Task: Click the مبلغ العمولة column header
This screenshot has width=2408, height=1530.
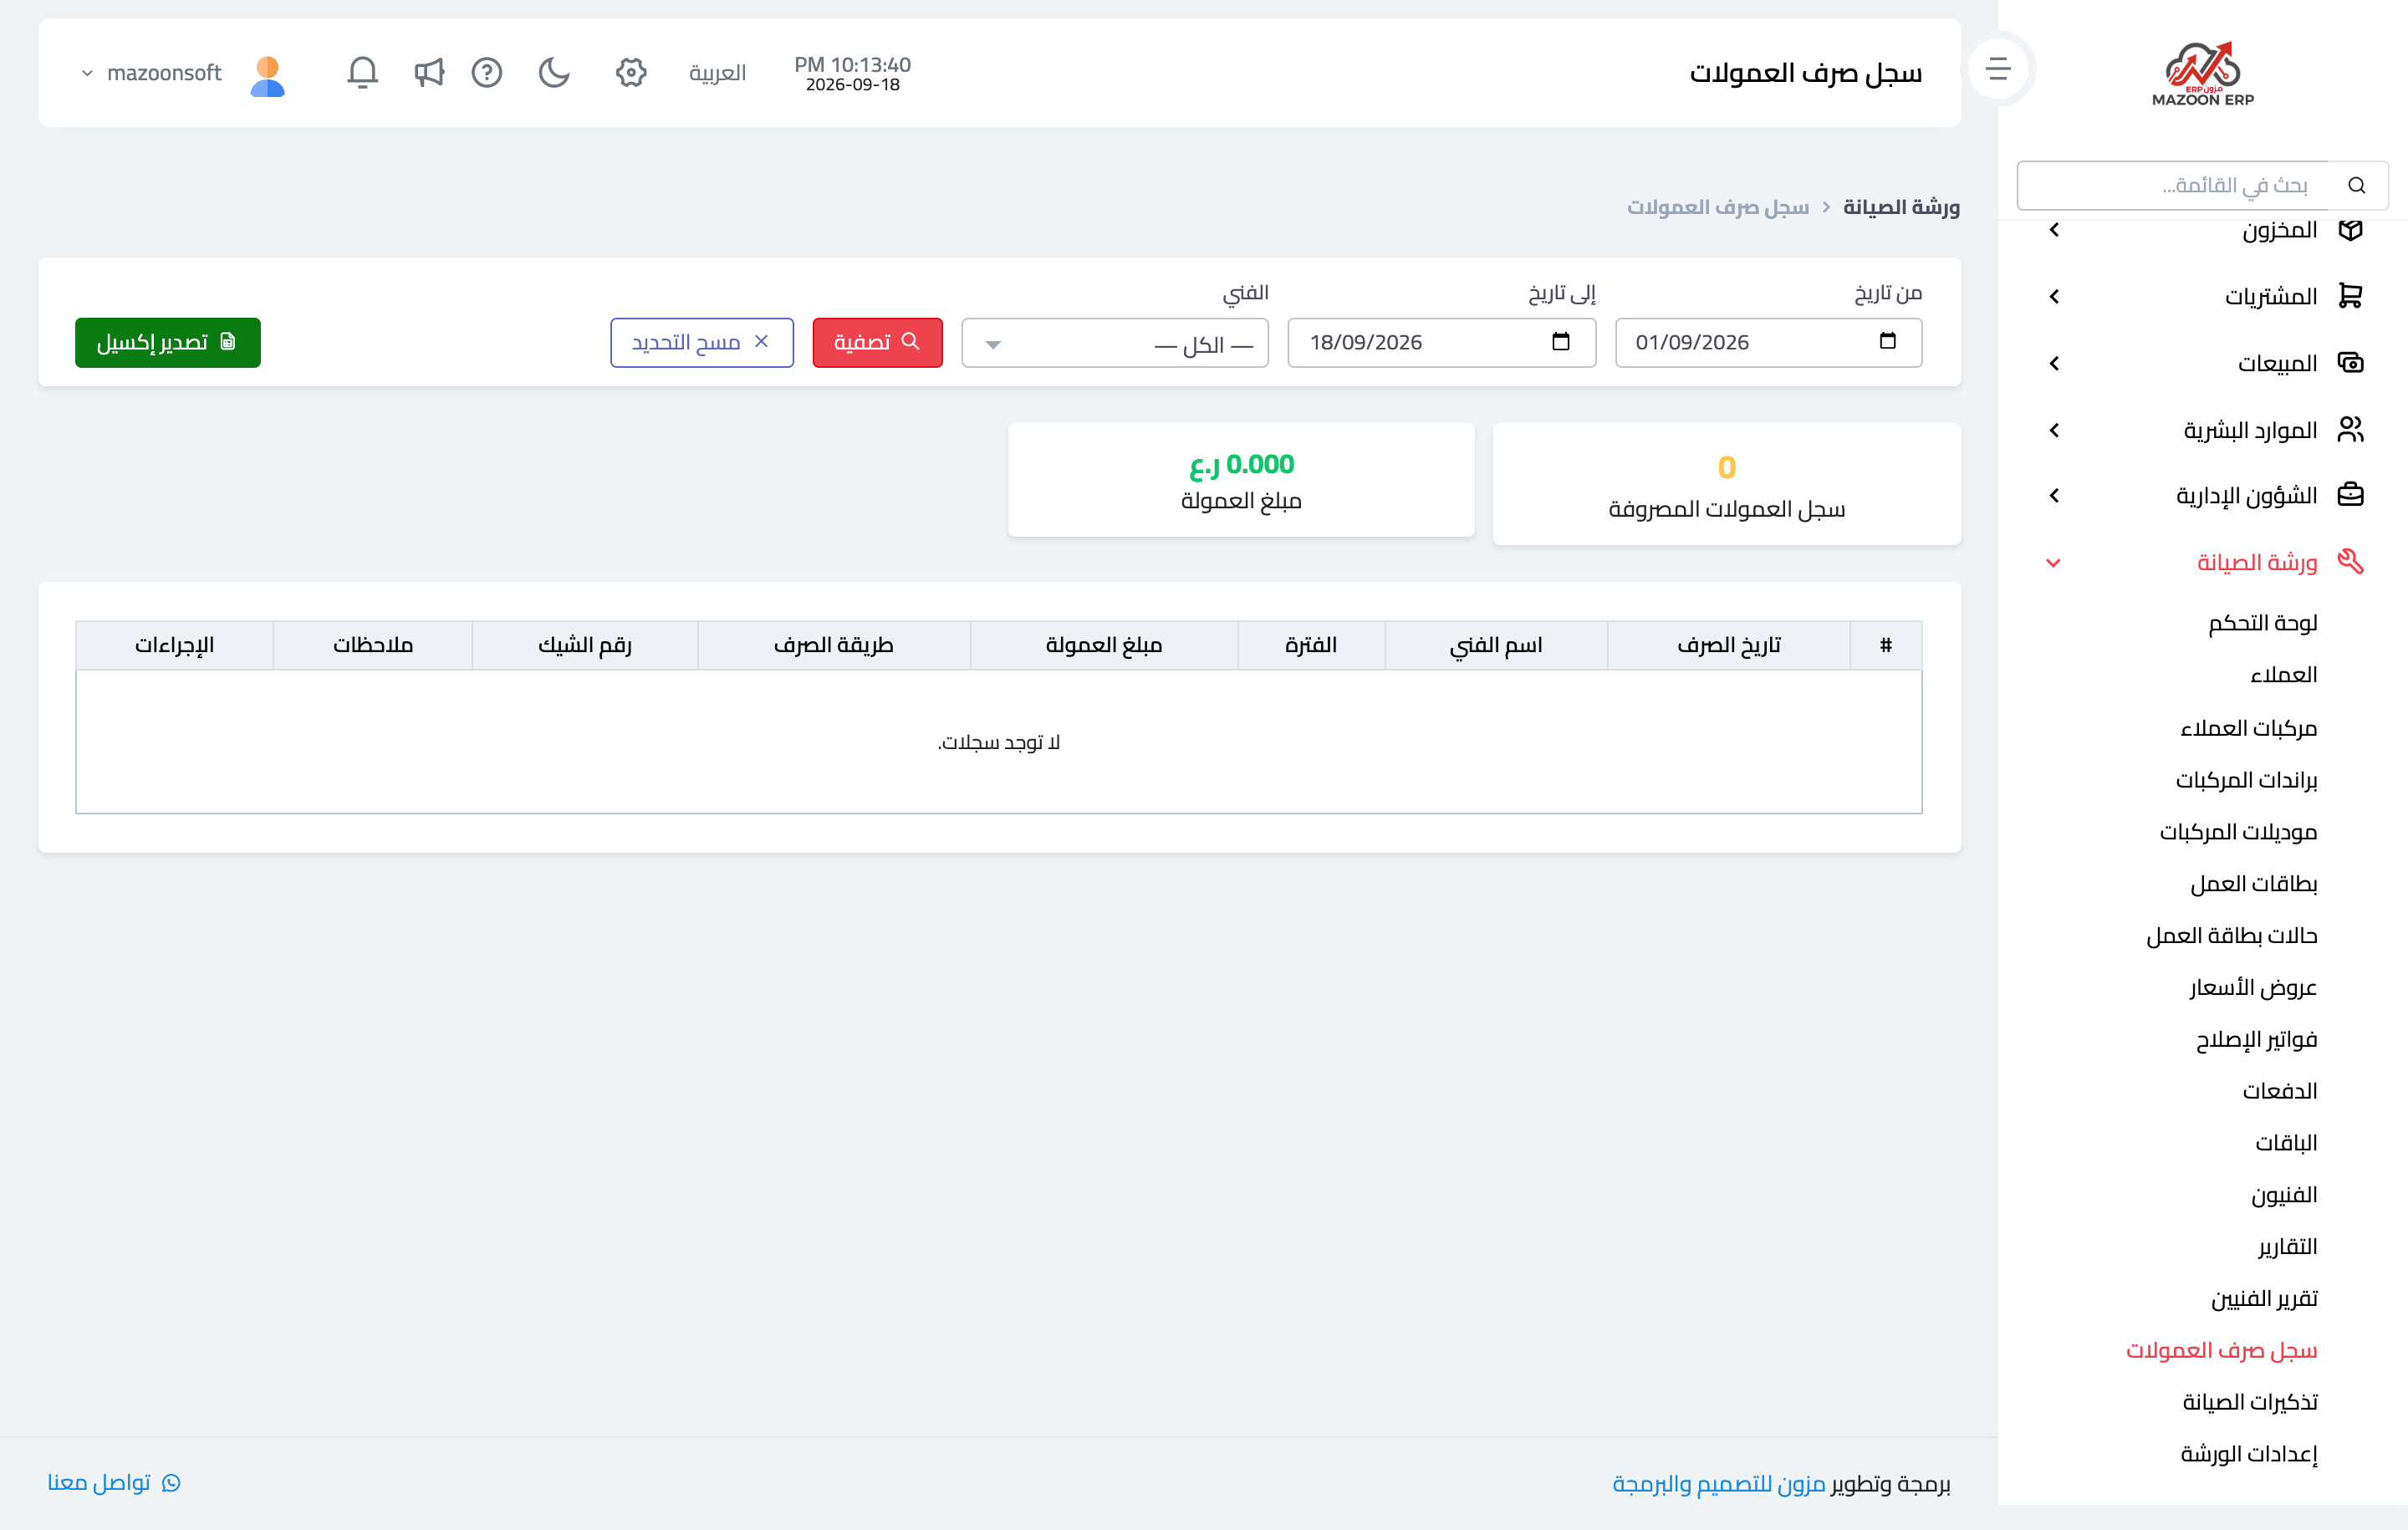Action: (1103, 645)
